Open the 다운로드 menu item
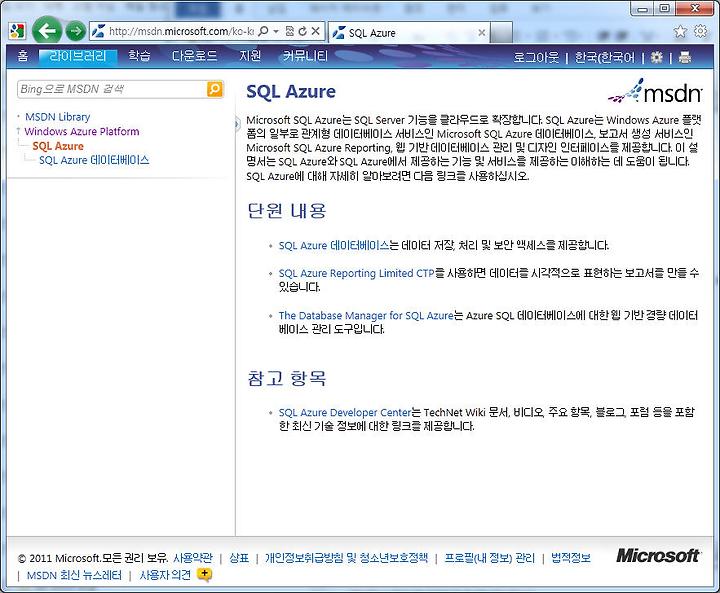 194,56
